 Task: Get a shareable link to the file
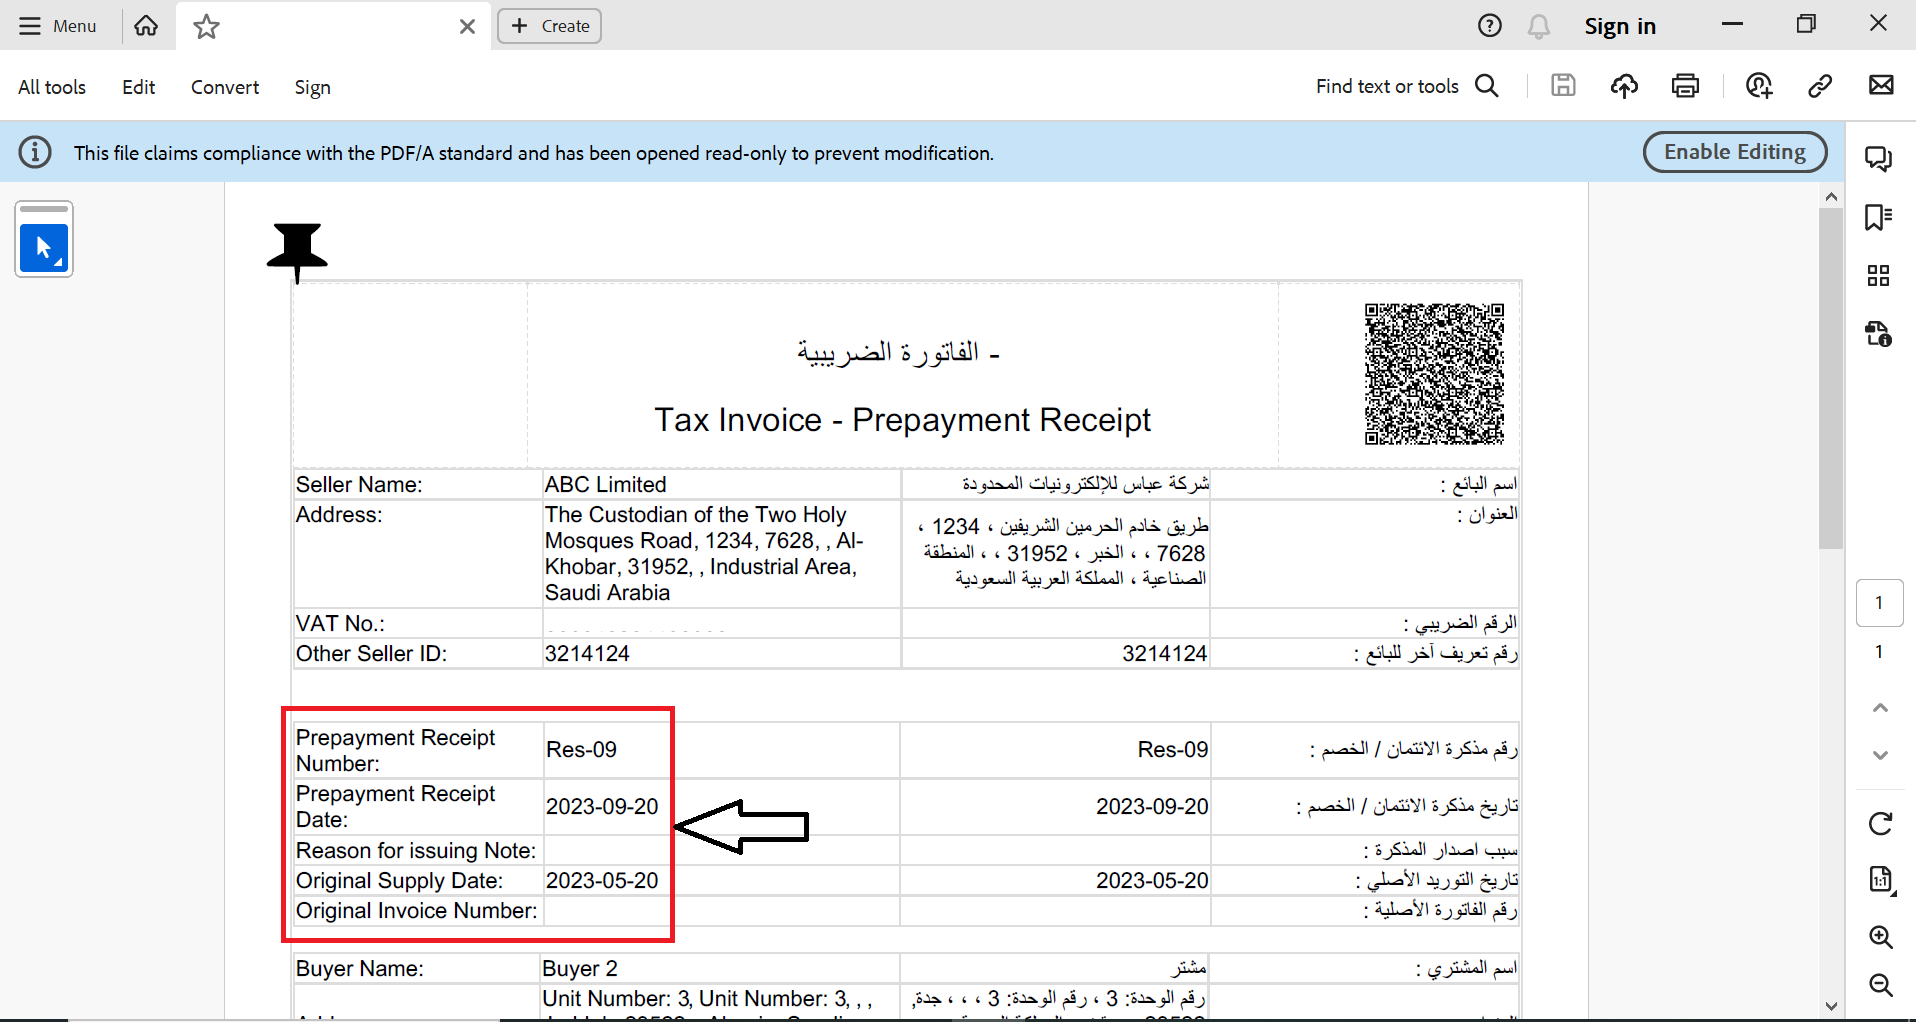[1820, 85]
